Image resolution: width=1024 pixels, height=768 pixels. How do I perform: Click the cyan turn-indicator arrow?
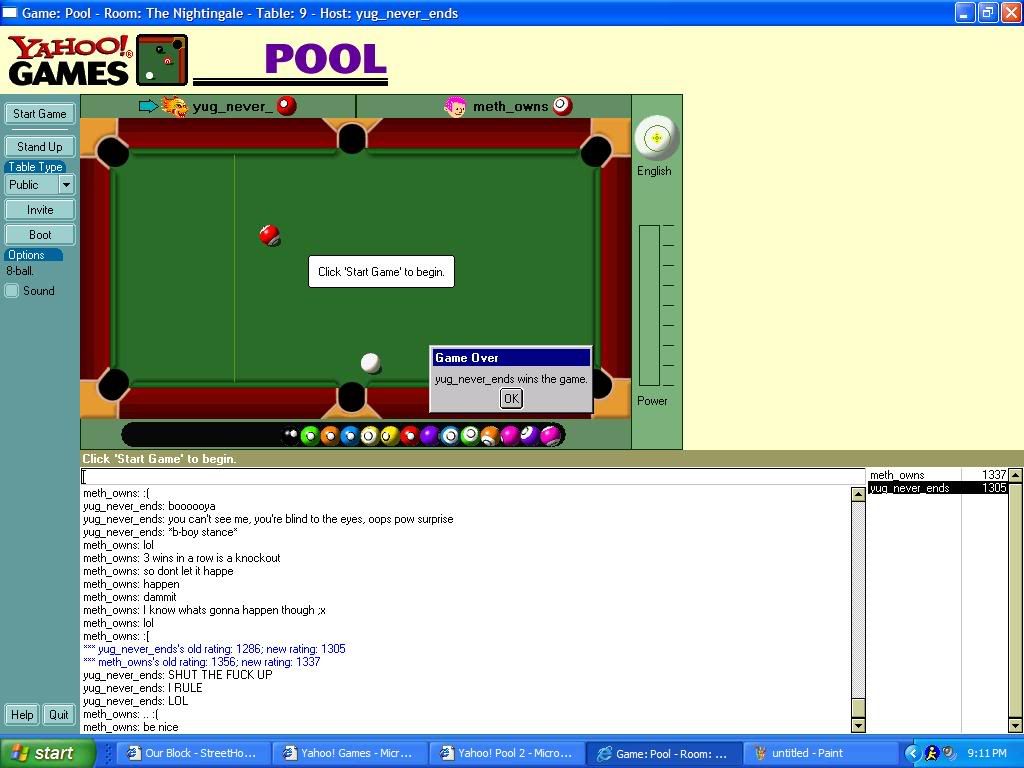coord(148,106)
